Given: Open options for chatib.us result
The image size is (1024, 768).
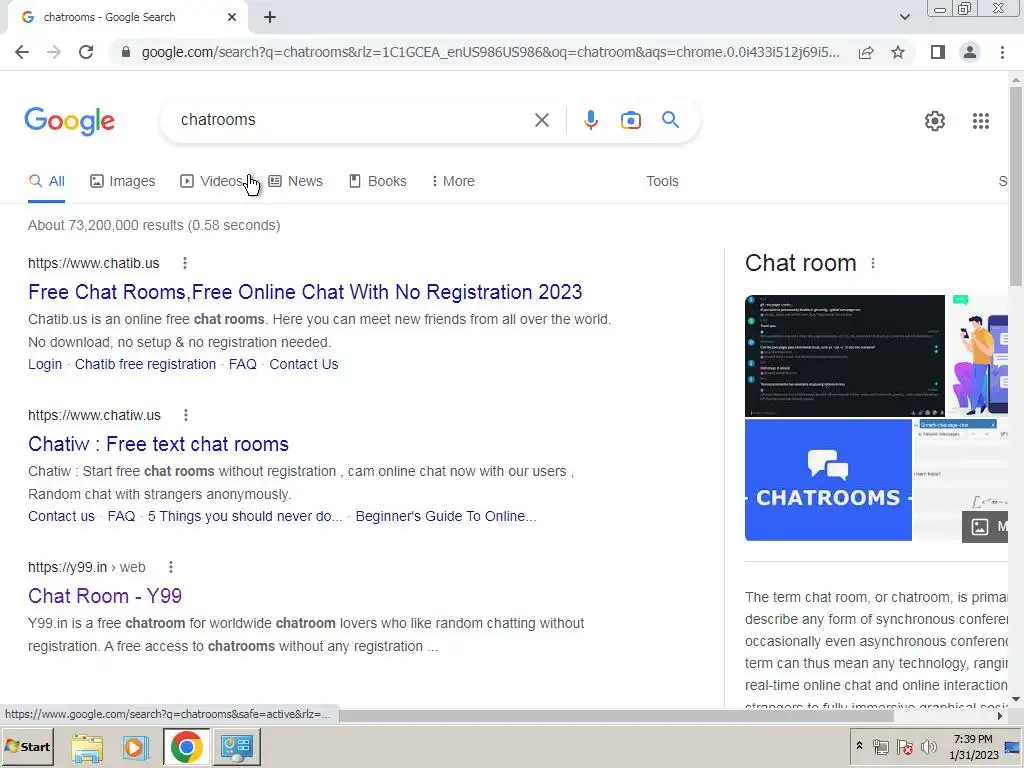Looking at the screenshot, I should pyautogui.click(x=185, y=263).
